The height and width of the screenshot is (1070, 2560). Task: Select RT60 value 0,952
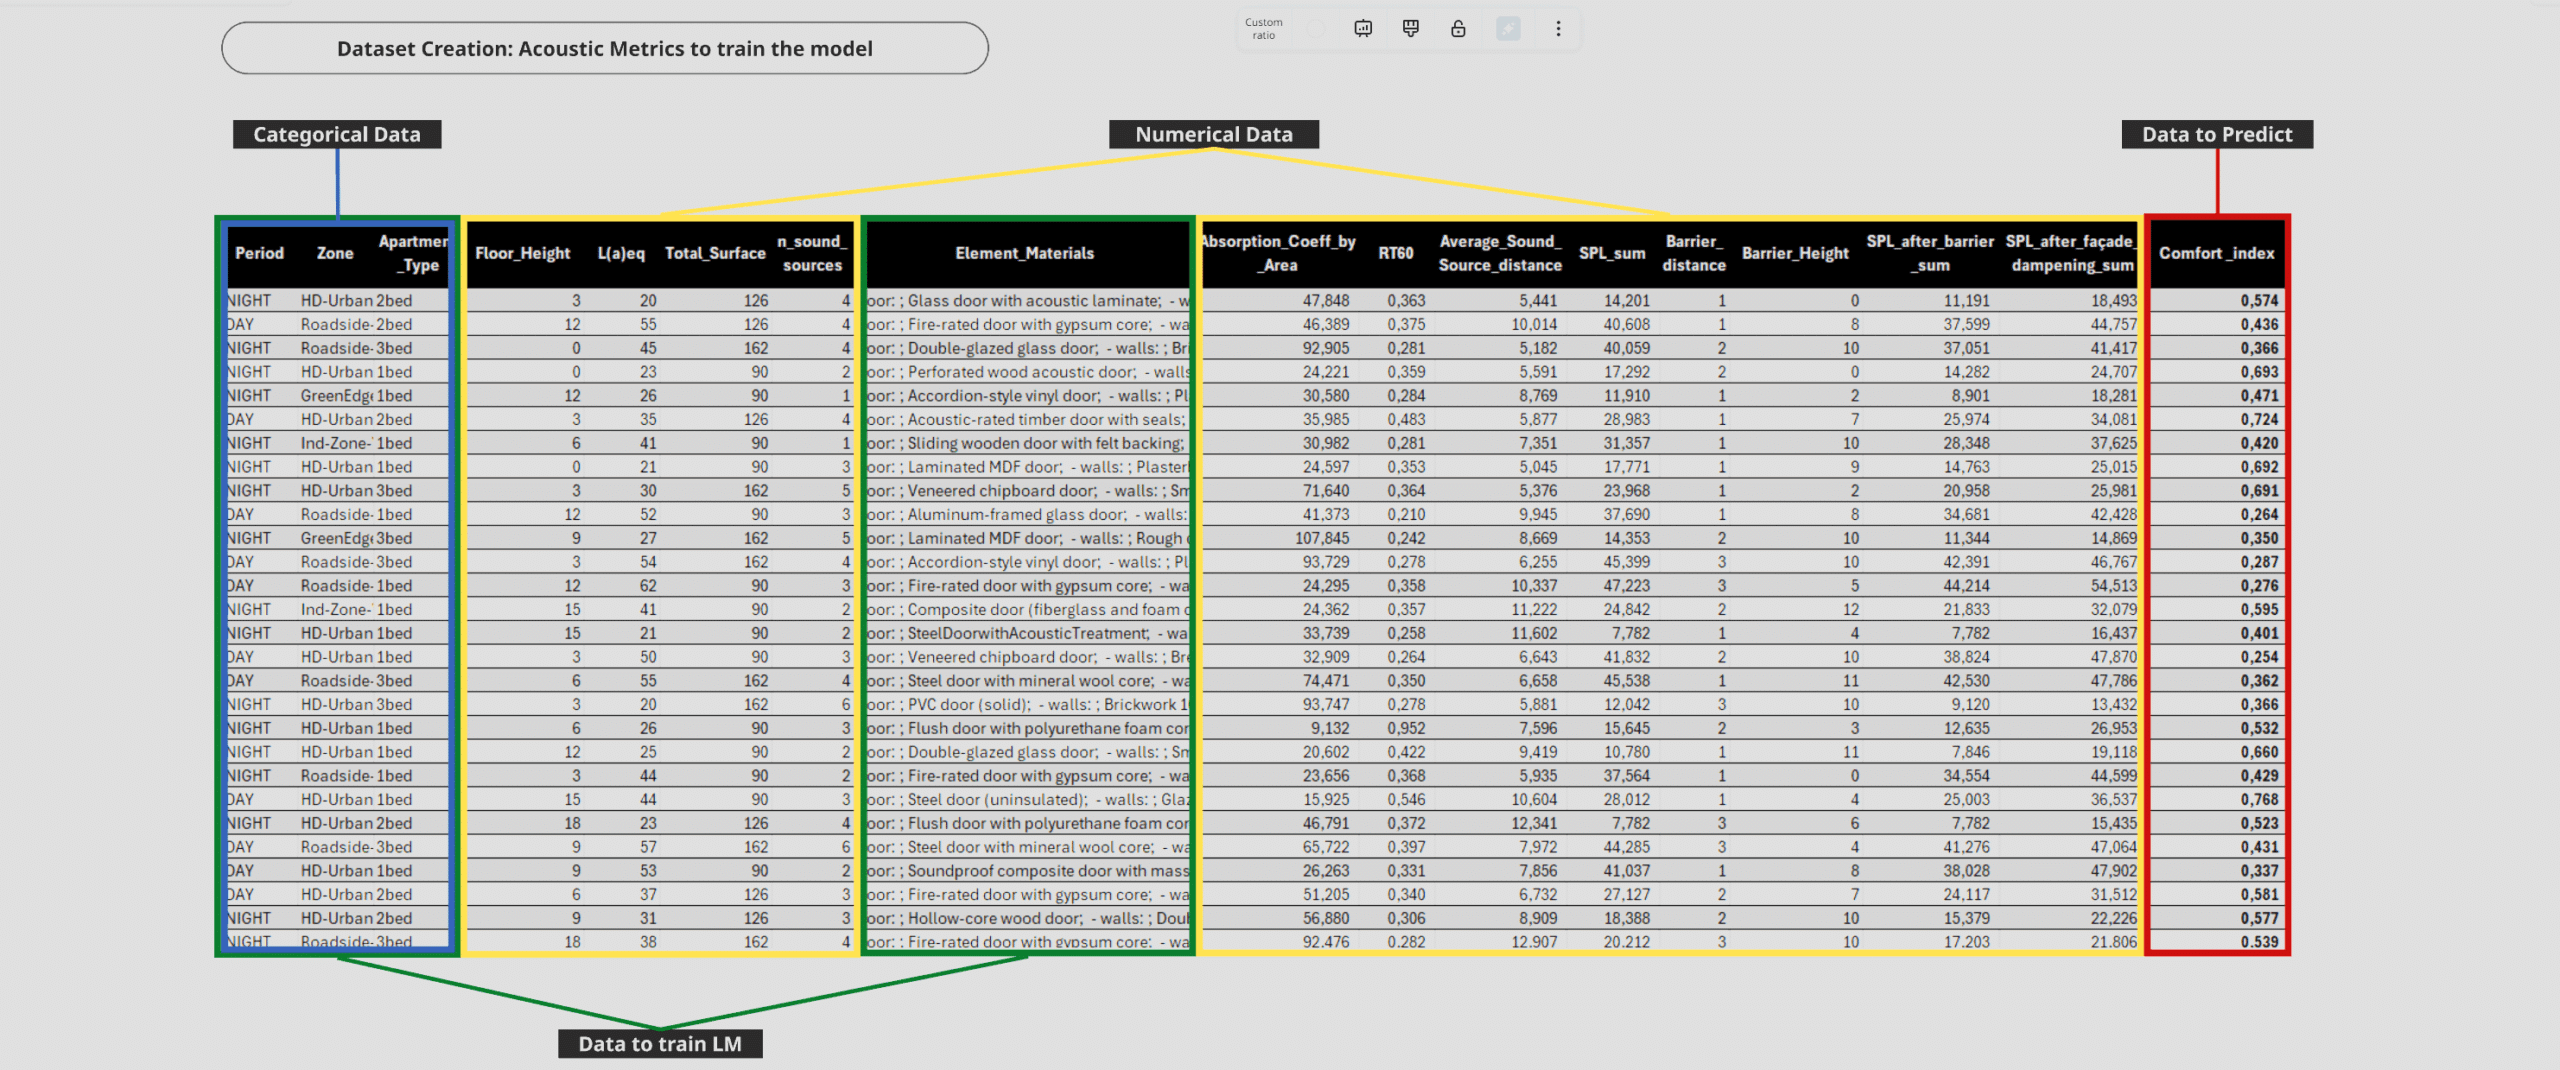click(1406, 728)
